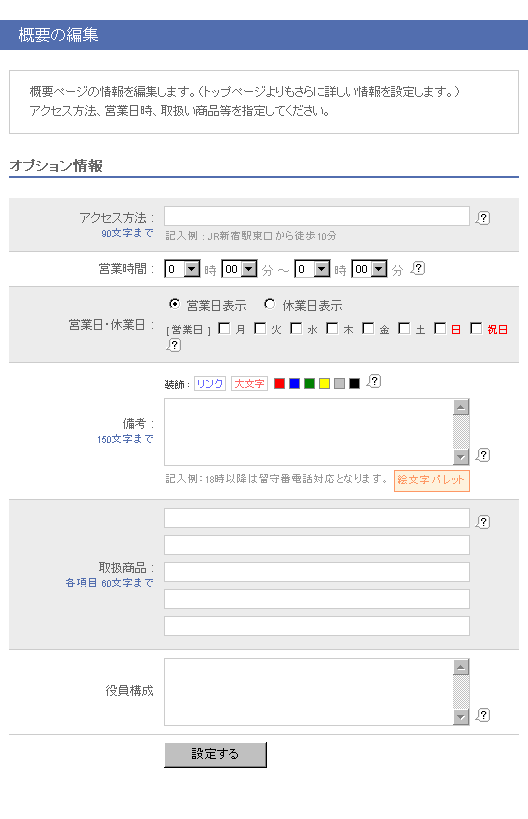Open help icon next to 営業時間 dropdowns
Image resolution: width=528 pixels, height=819 pixels.
coord(418,268)
